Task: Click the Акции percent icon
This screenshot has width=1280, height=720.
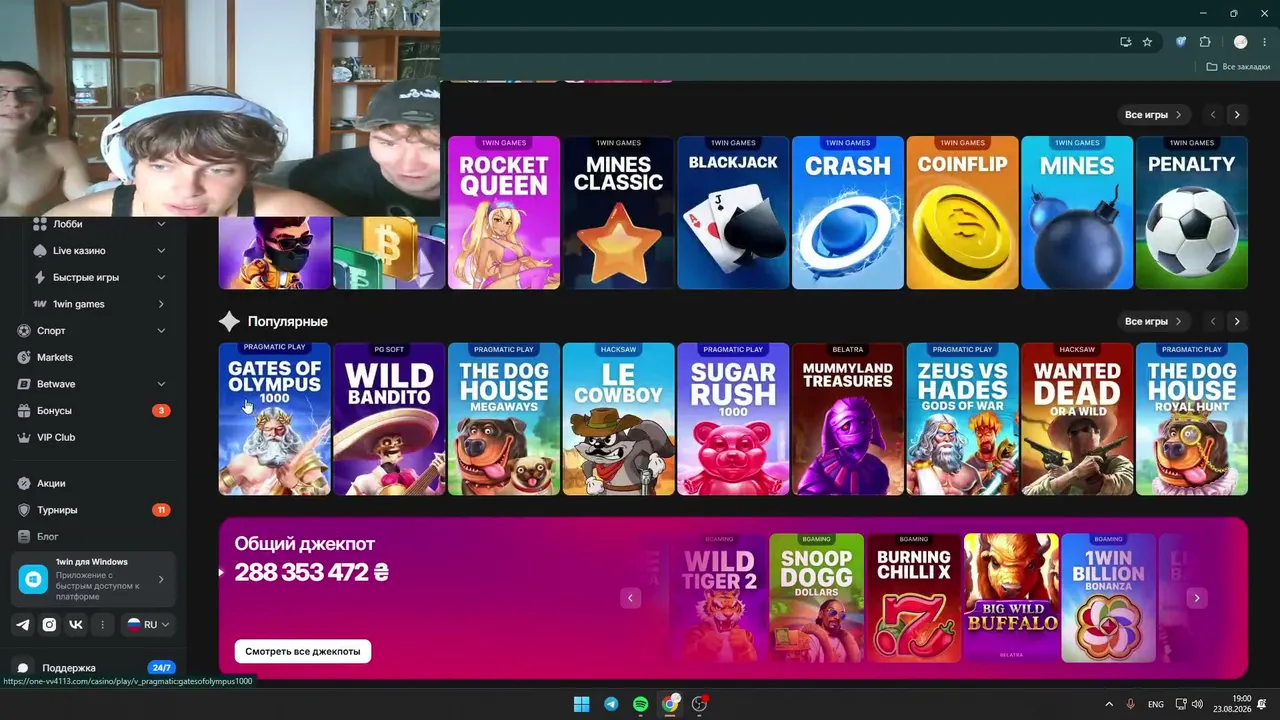Action: tap(25, 483)
